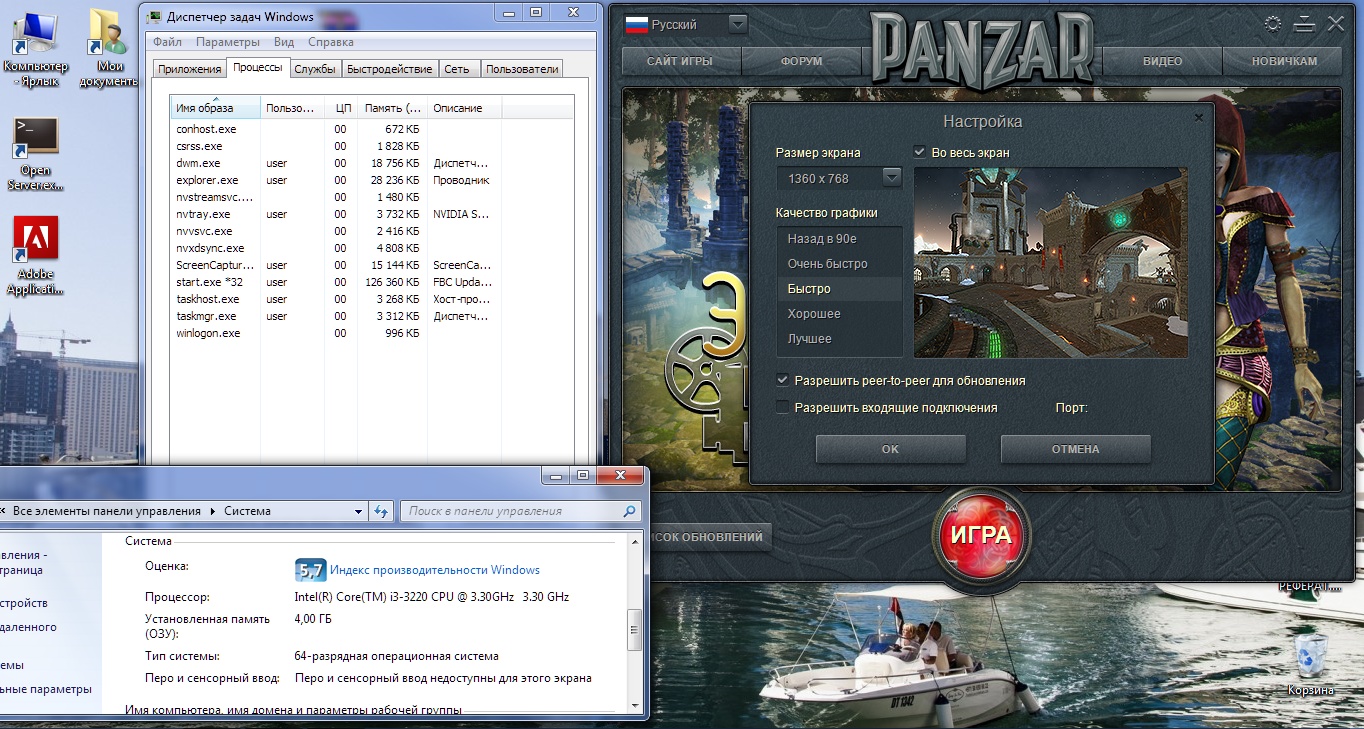The width and height of the screenshot is (1364, 729).
Task: Open Вид menu in Task Manager
Action: 284,42
